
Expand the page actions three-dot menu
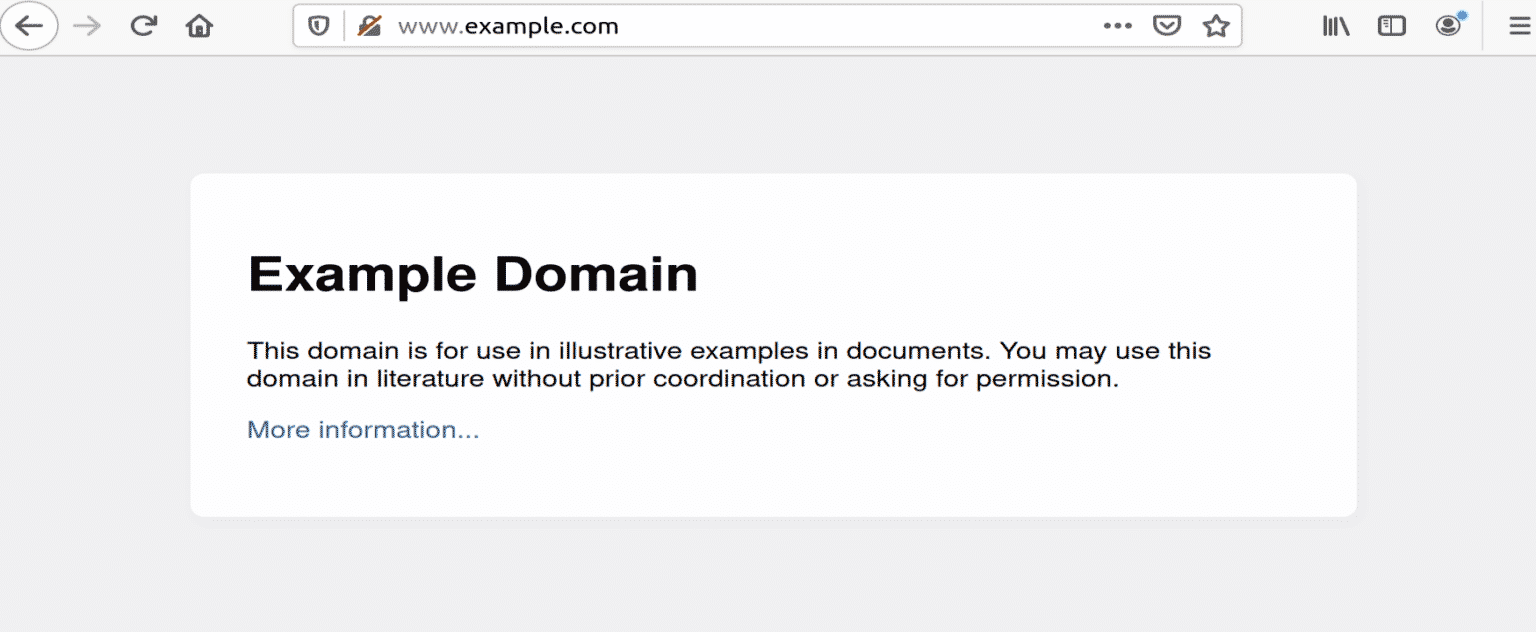[x=1117, y=27]
